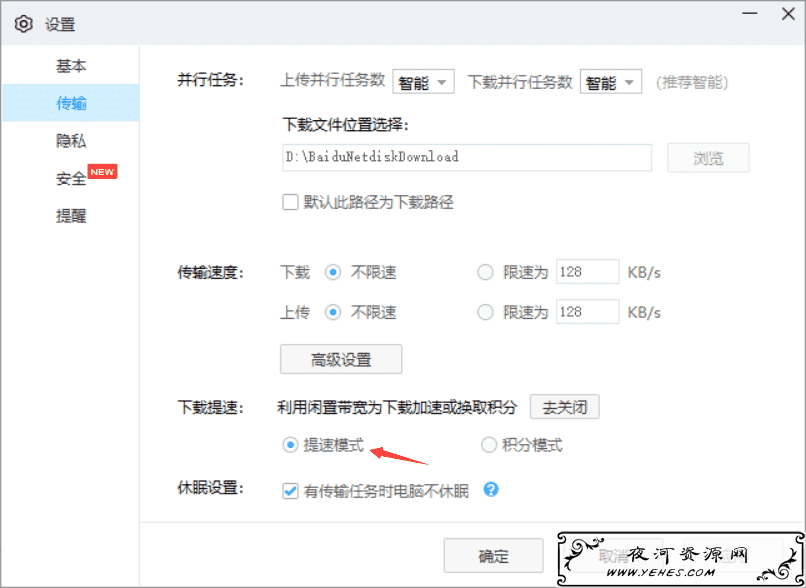Screen dimensions: 806x588
Task: Expand the 下载并行任务数 dropdown
Action: [611, 82]
